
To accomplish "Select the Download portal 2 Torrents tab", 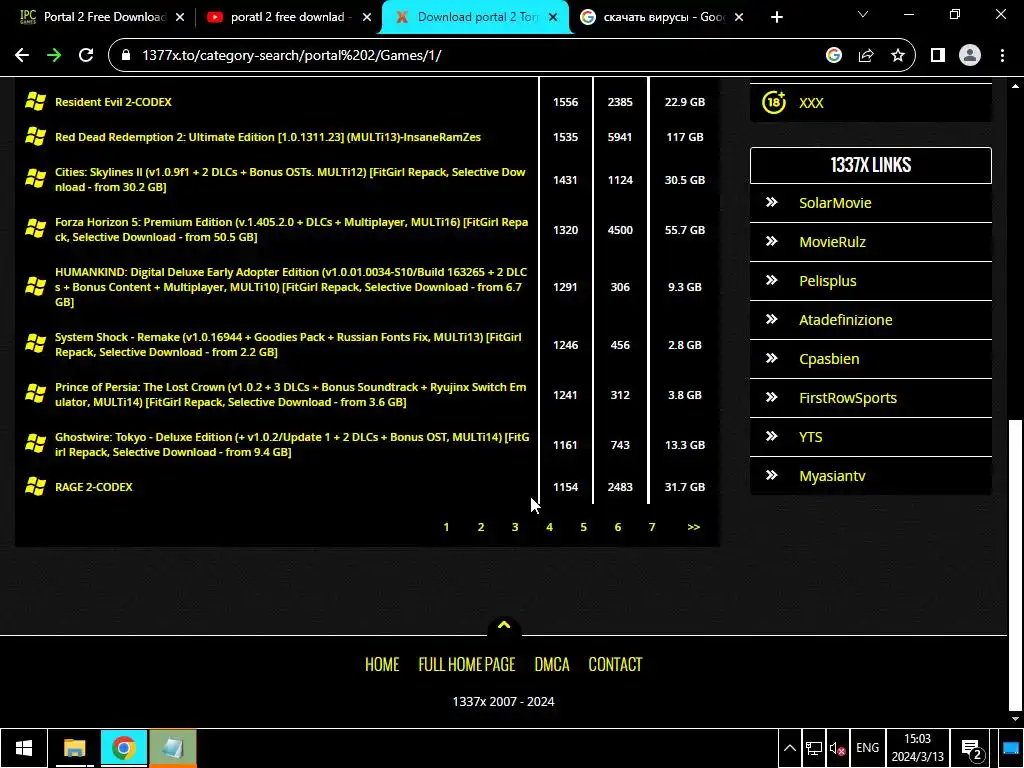I will 474,18.
